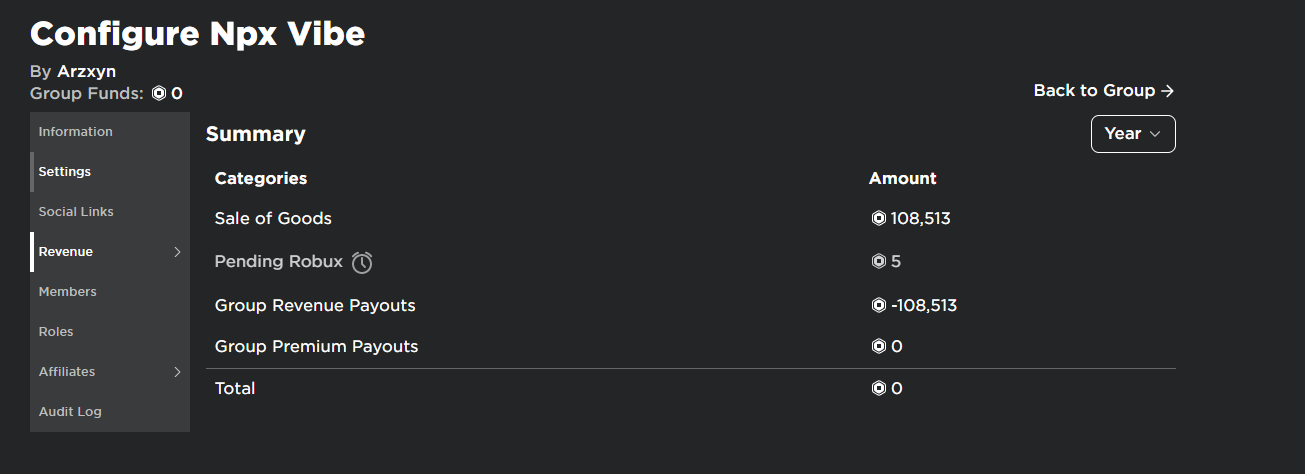
Task: Click the Robux icon beside Group Funds
Action: 159,94
